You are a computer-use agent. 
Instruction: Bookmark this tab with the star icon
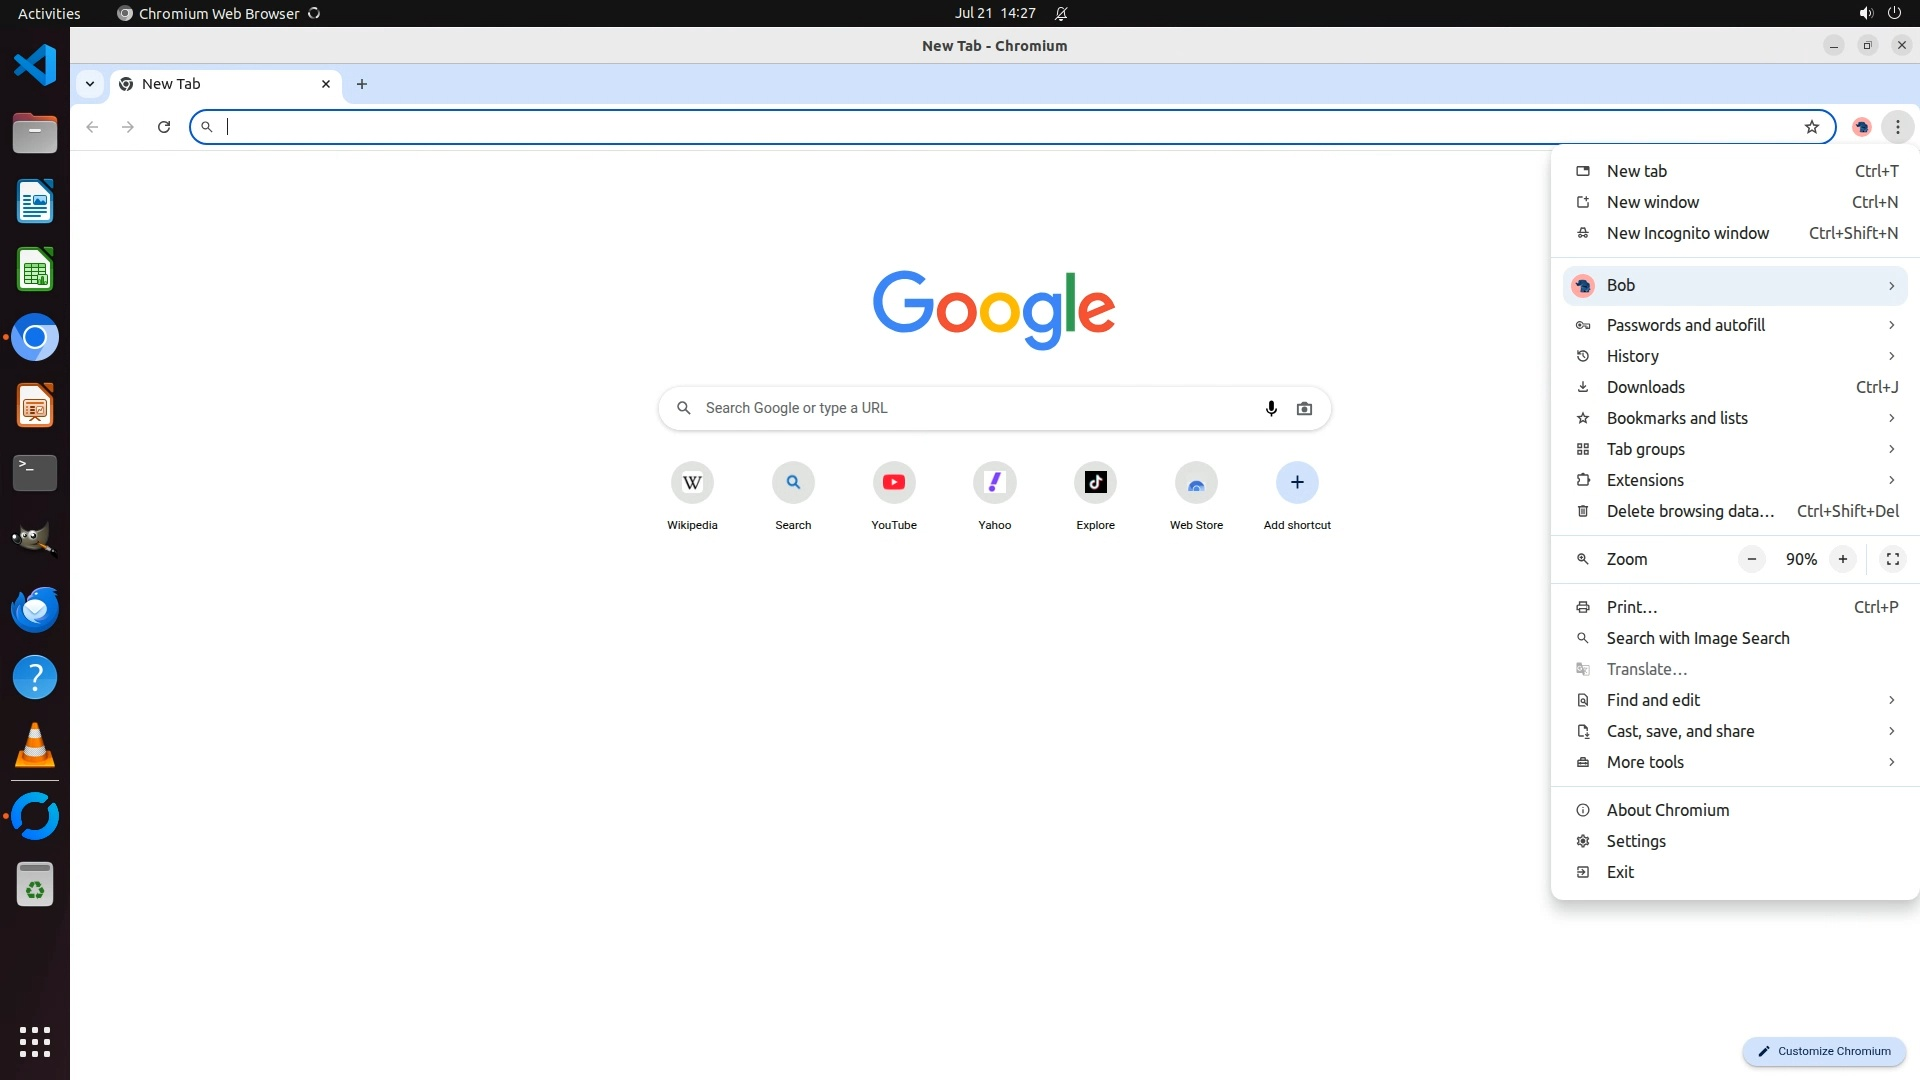point(1811,127)
